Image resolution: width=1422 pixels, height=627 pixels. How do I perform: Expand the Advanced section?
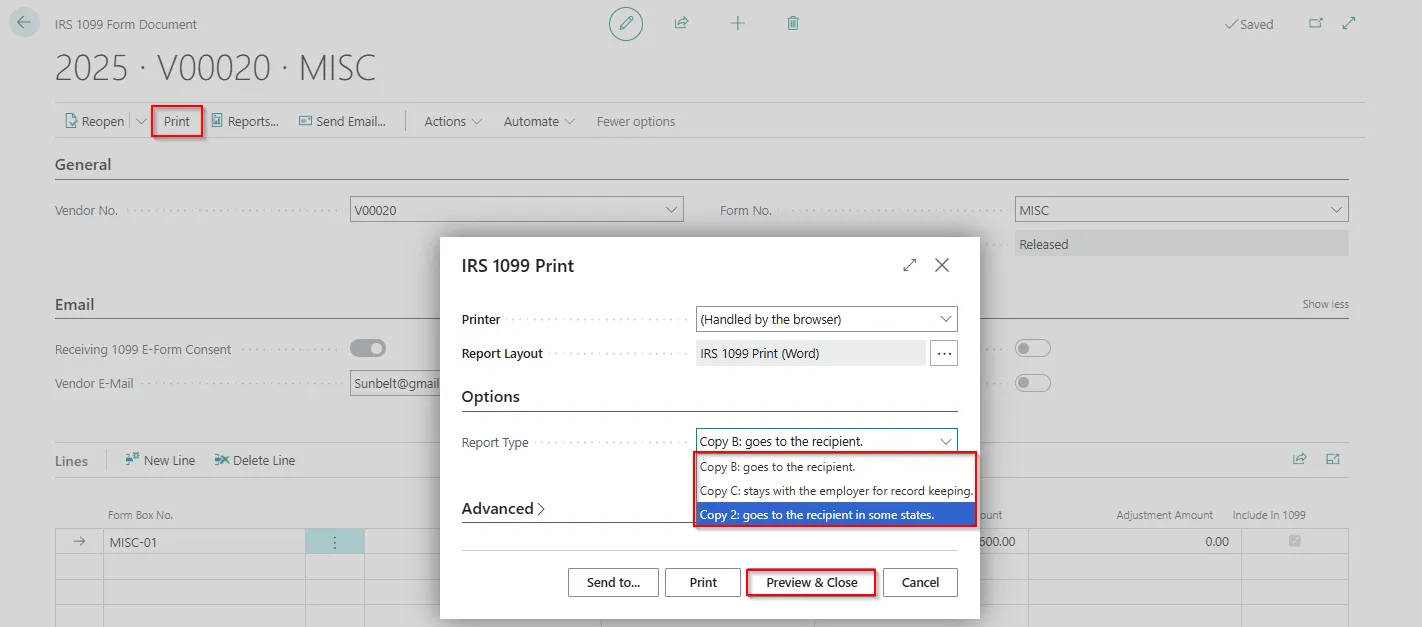point(503,508)
